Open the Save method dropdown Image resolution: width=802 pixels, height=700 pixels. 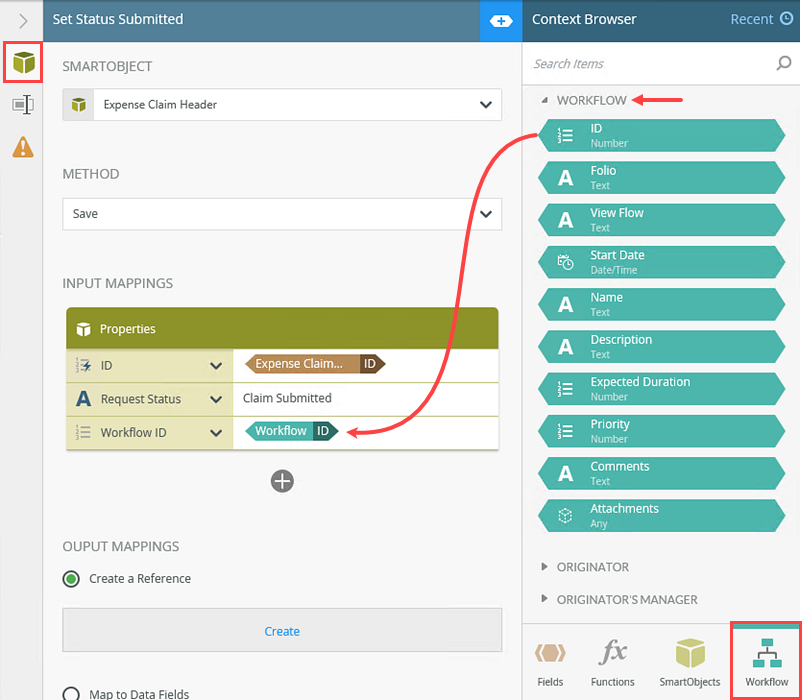coord(486,213)
